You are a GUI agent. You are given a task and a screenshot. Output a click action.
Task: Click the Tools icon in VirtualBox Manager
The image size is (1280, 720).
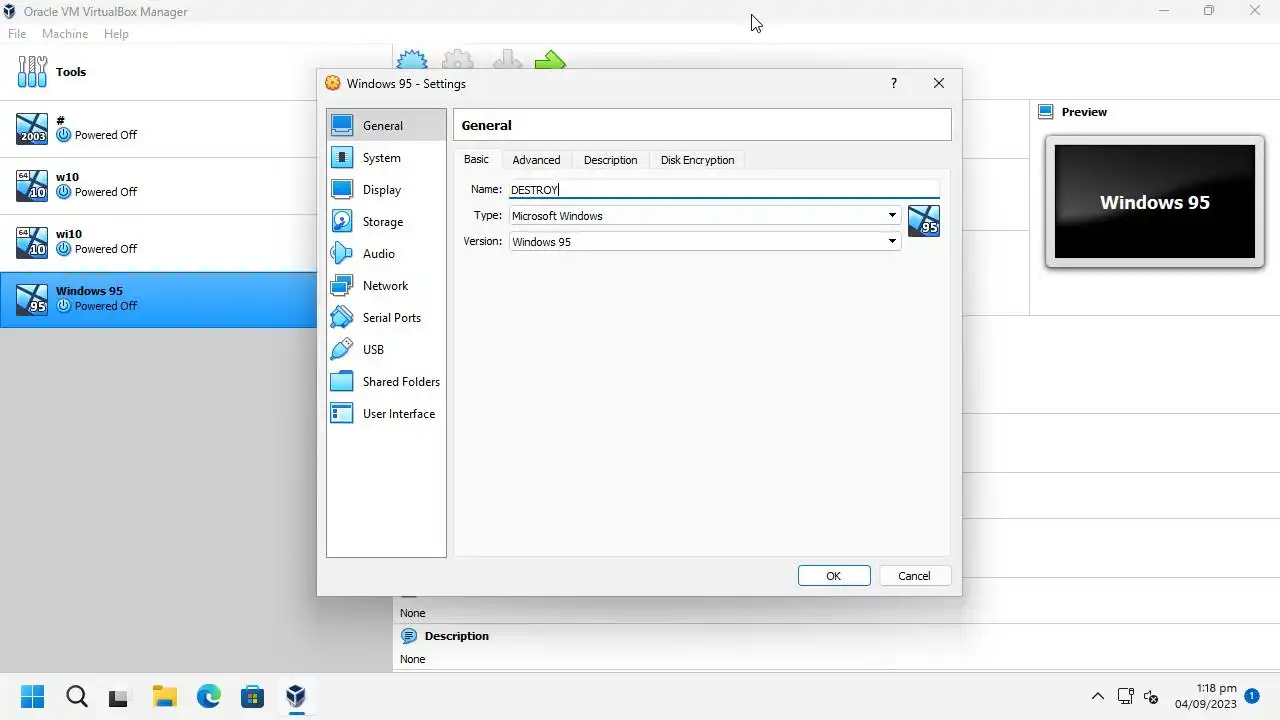click(x=32, y=71)
